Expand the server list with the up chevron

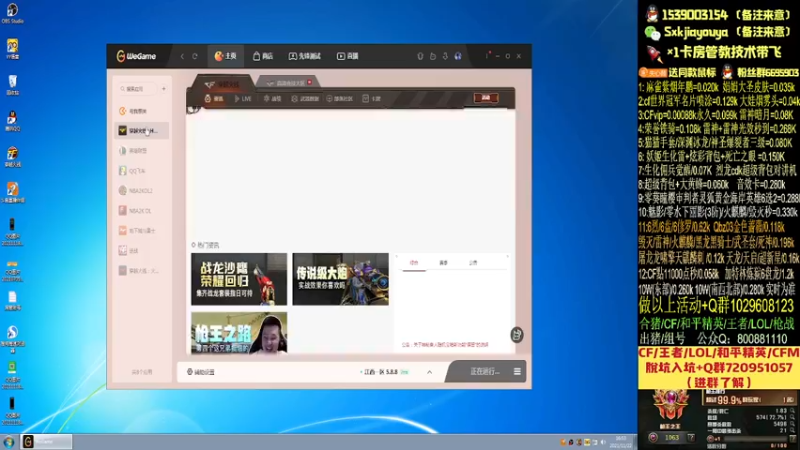pos(430,372)
